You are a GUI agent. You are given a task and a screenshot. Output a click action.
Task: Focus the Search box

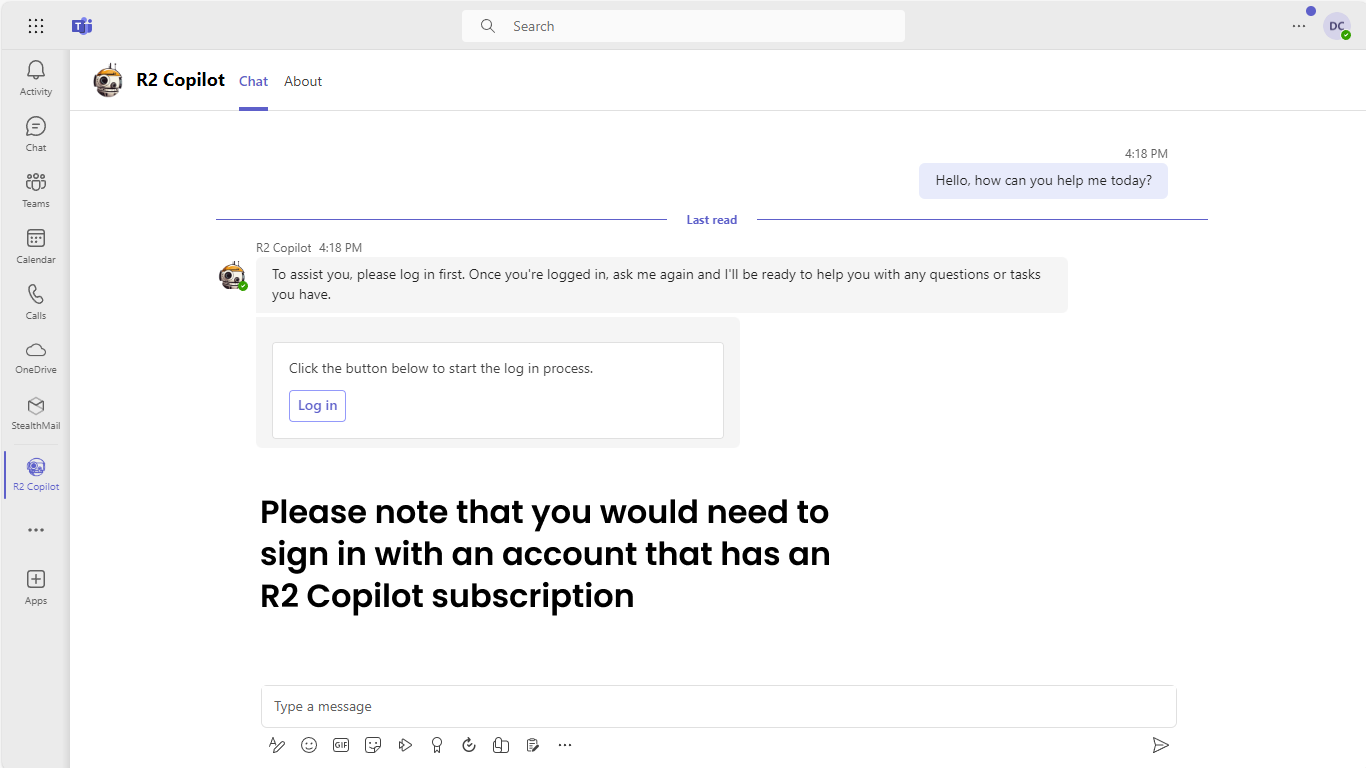coord(683,26)
